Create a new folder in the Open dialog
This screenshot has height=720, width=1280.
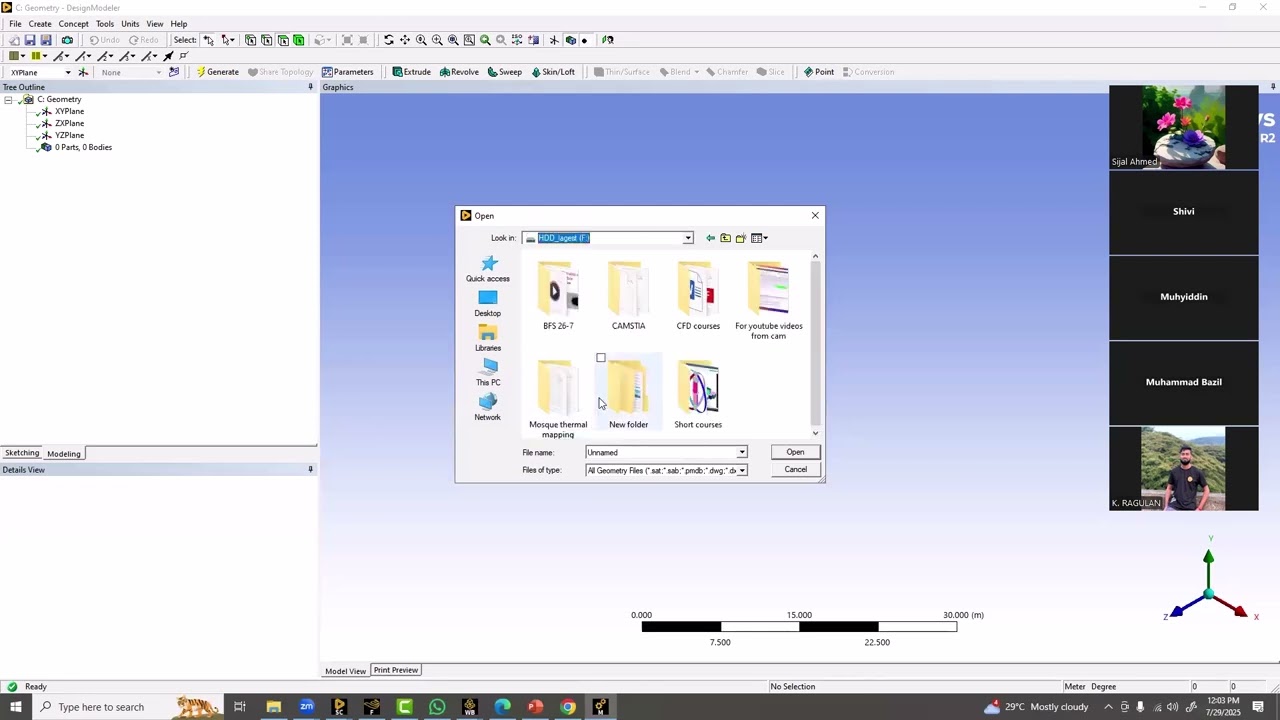740,238
